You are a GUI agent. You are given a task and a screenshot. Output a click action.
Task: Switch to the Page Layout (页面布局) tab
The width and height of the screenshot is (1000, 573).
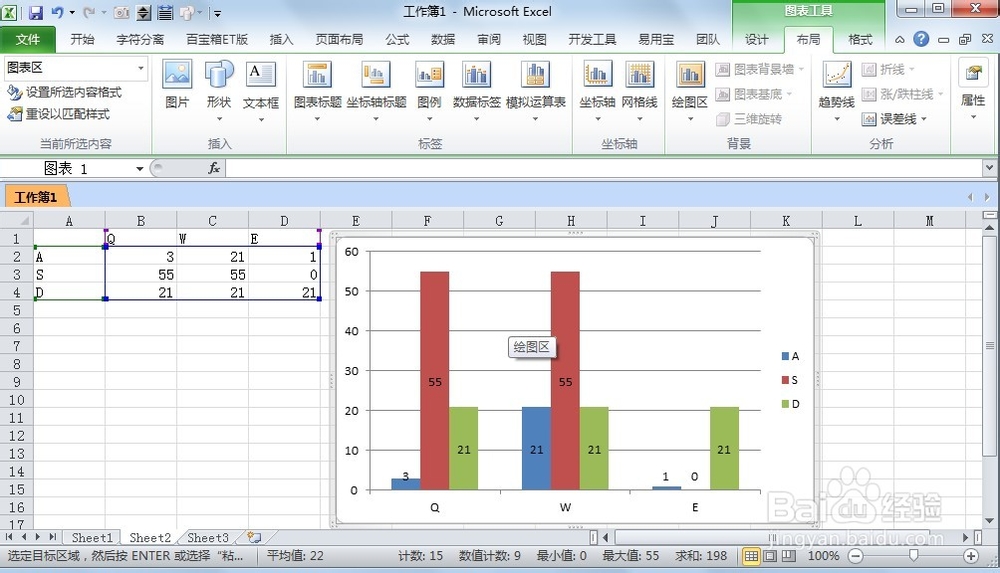tap(339, 40)
